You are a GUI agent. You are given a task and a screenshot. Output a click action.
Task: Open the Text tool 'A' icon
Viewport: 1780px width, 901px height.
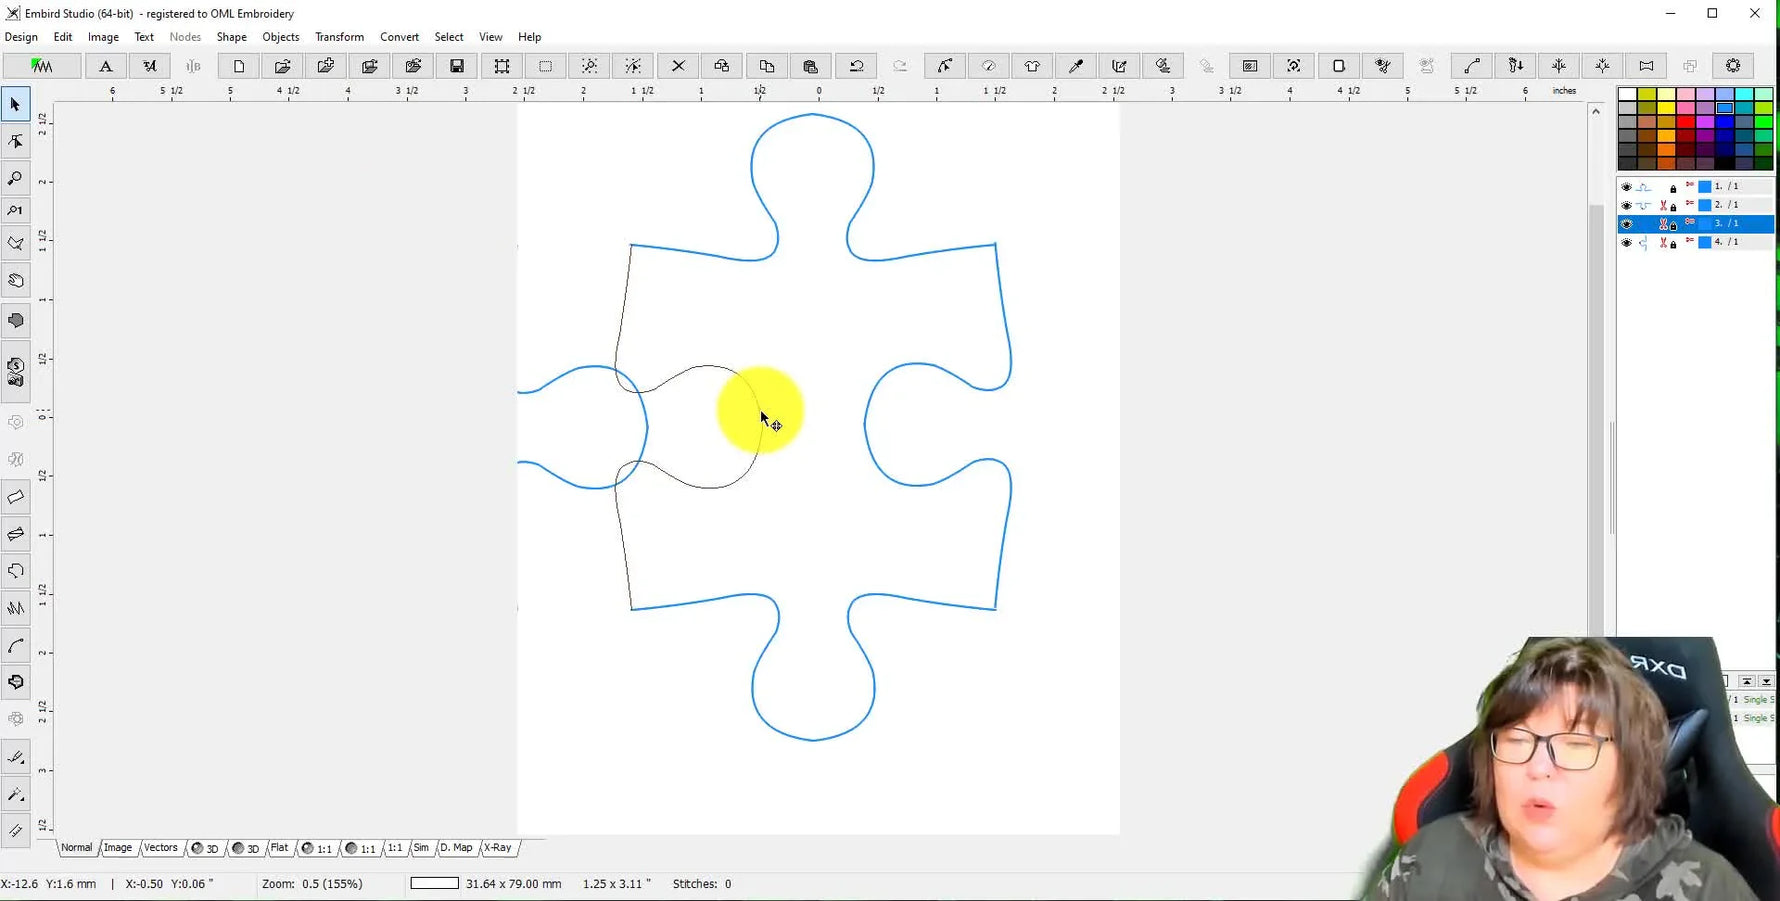(105, 66)
